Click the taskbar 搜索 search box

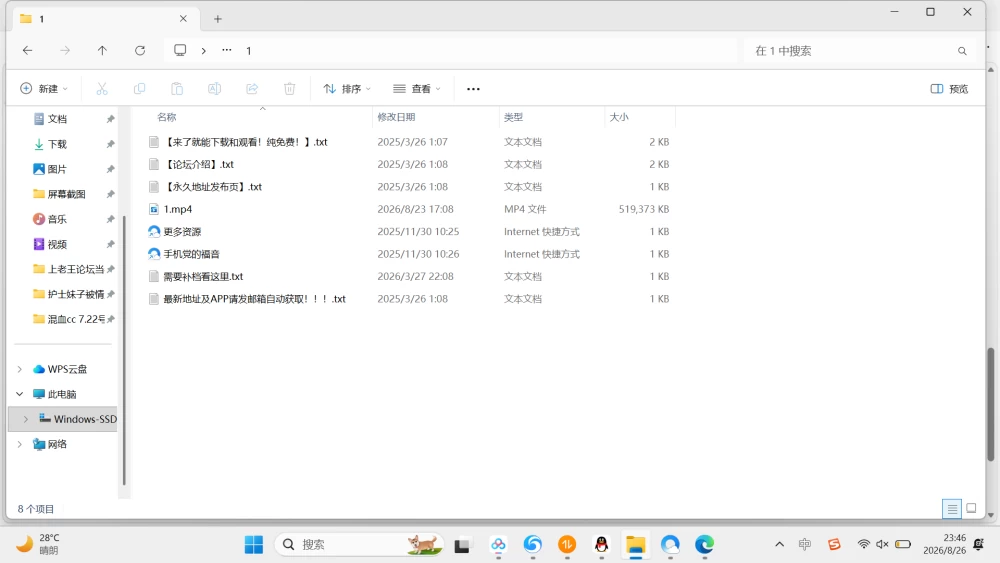tap(359, 545)
